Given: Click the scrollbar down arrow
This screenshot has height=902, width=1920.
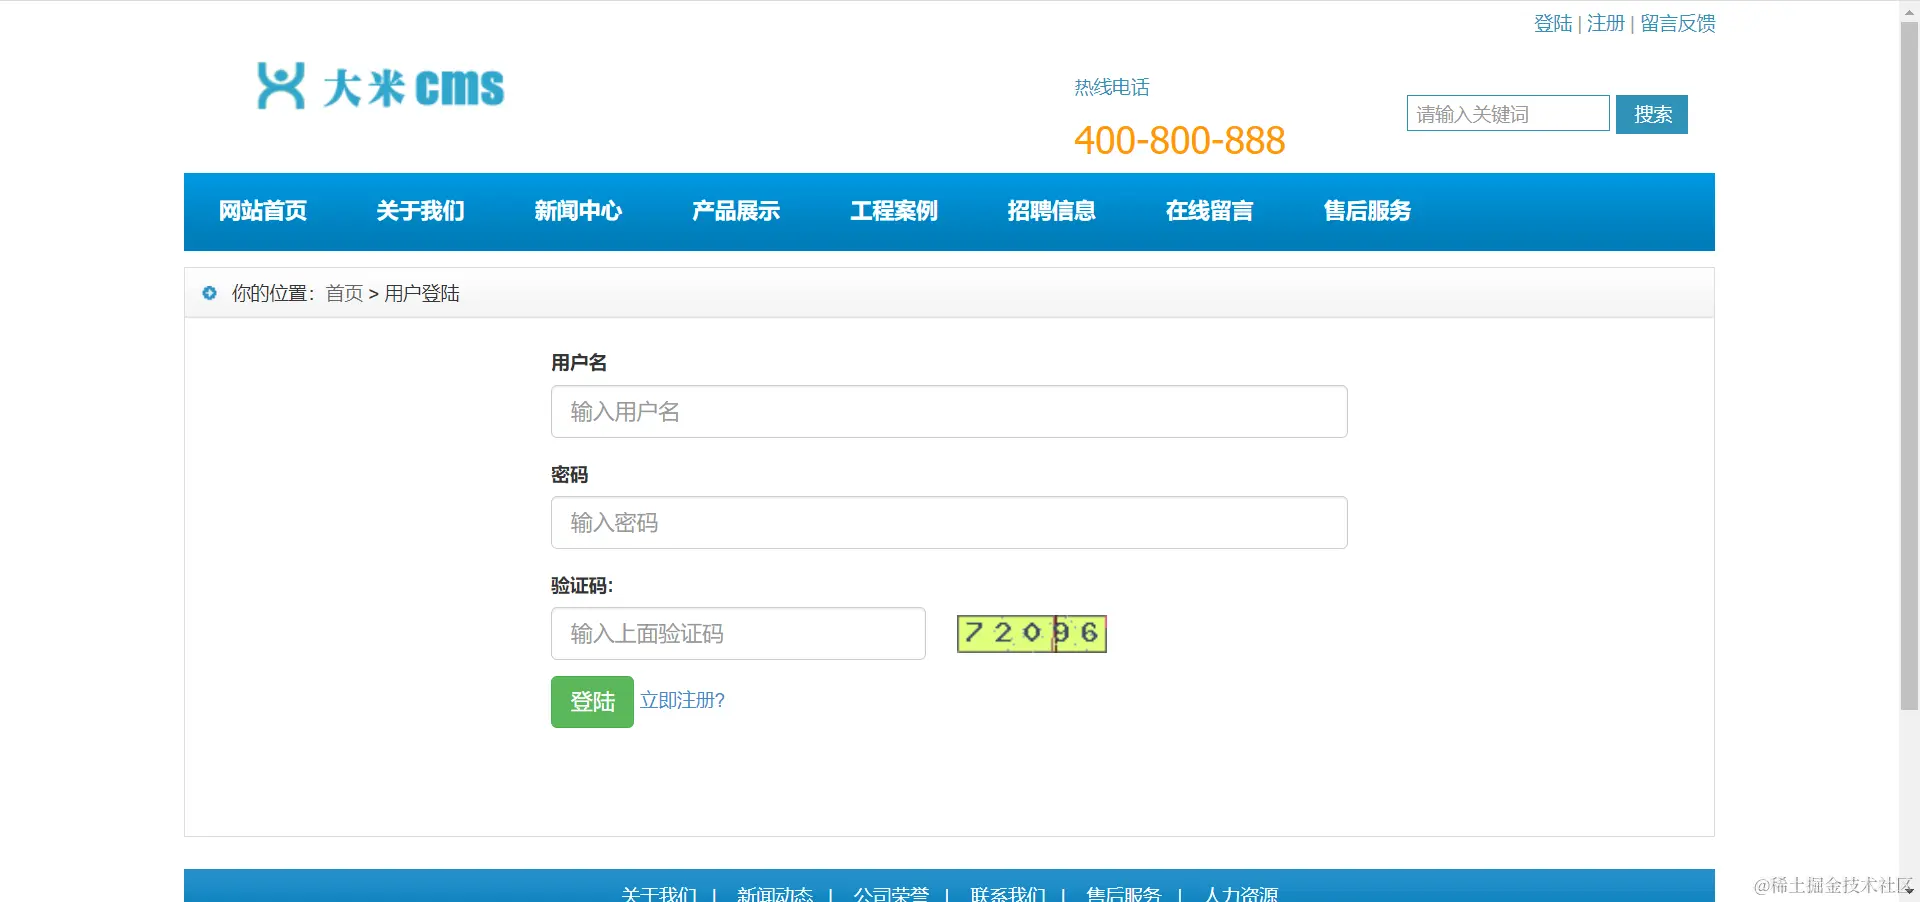Looking at the screenshot, I should pos(1909,891).
